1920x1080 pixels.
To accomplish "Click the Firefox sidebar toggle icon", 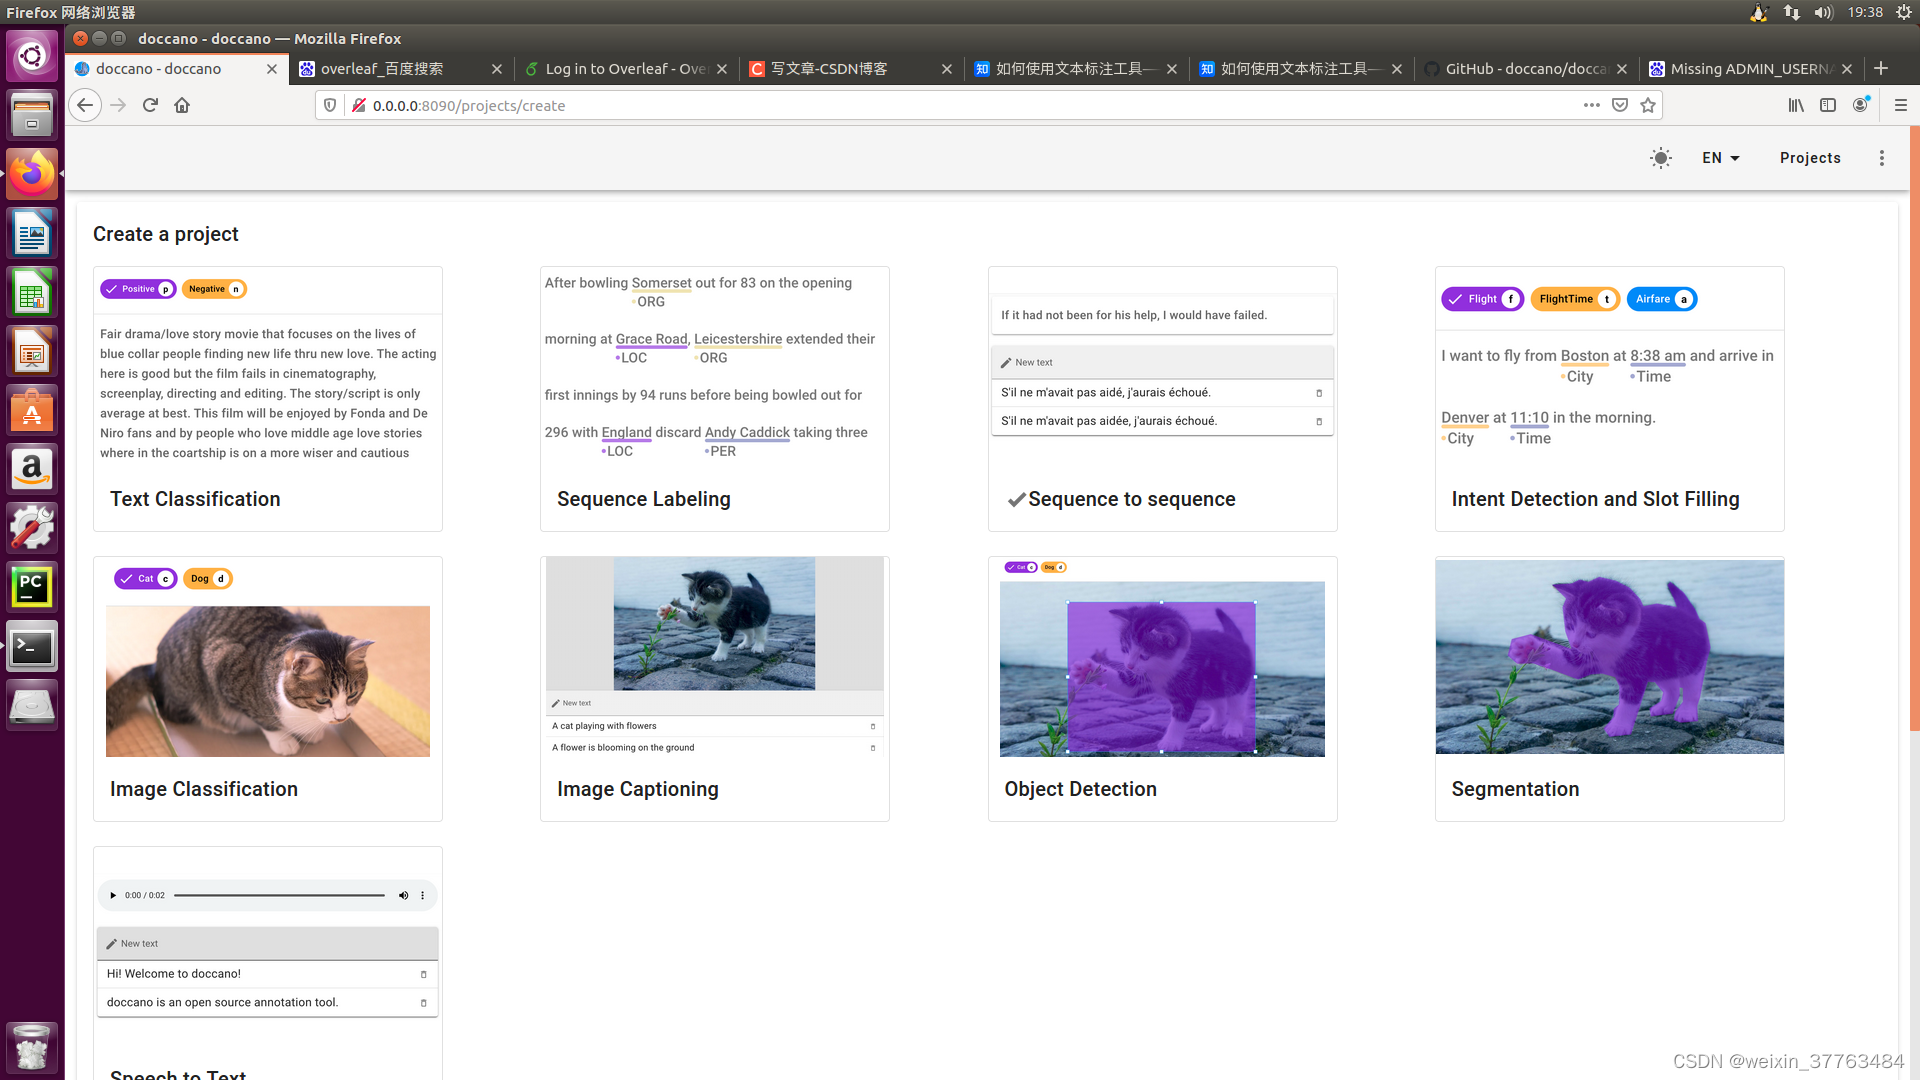I will pos(1828,105).
